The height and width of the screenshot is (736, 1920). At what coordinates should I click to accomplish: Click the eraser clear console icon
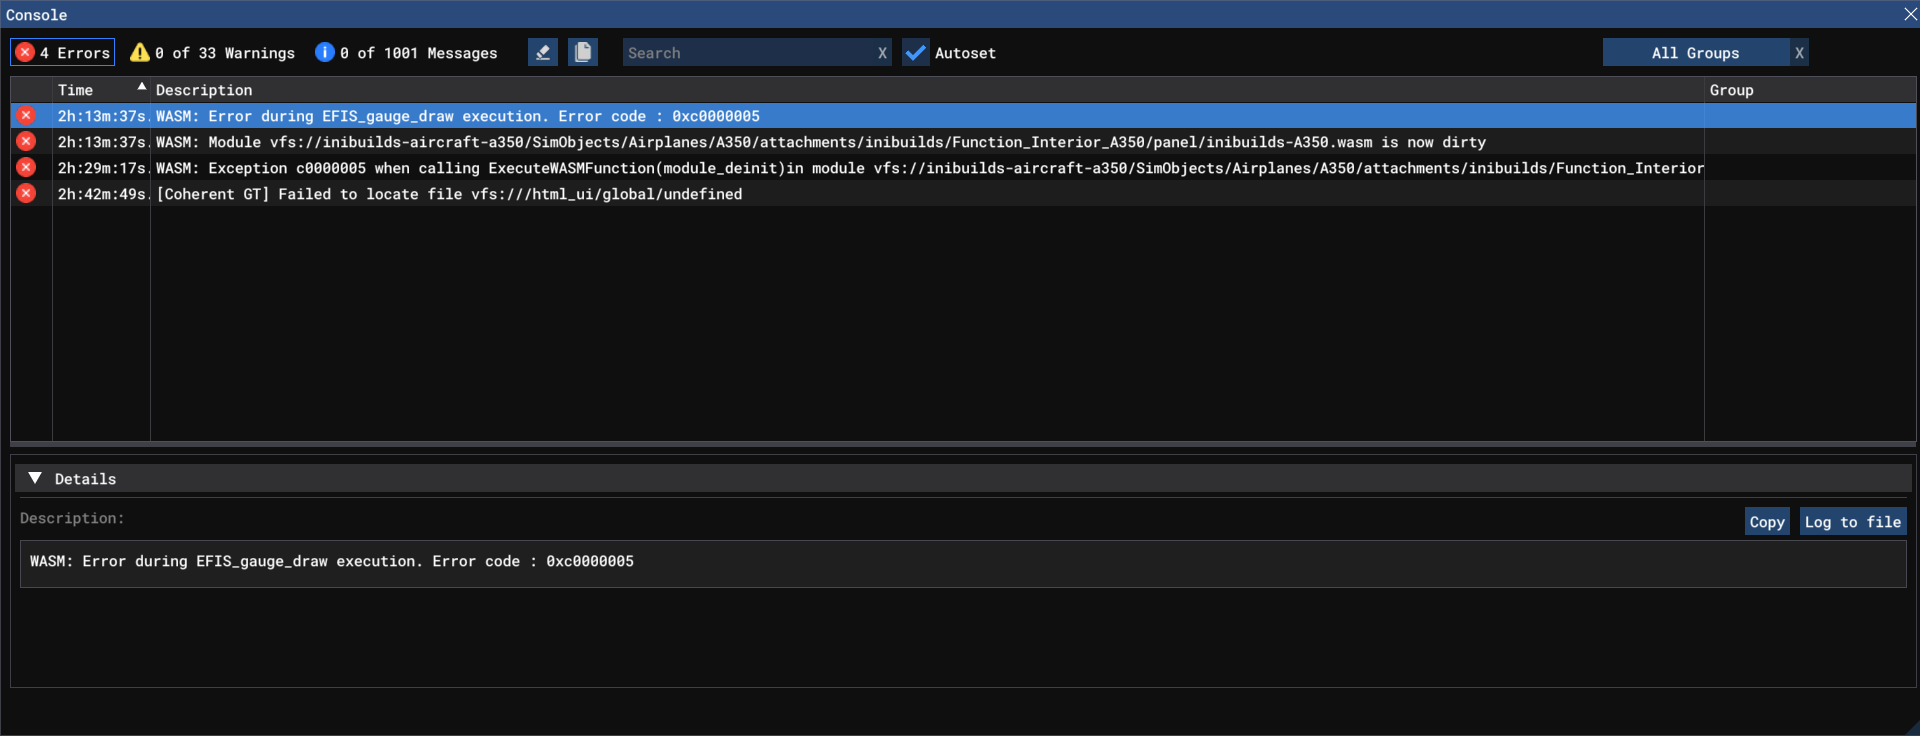542,53
